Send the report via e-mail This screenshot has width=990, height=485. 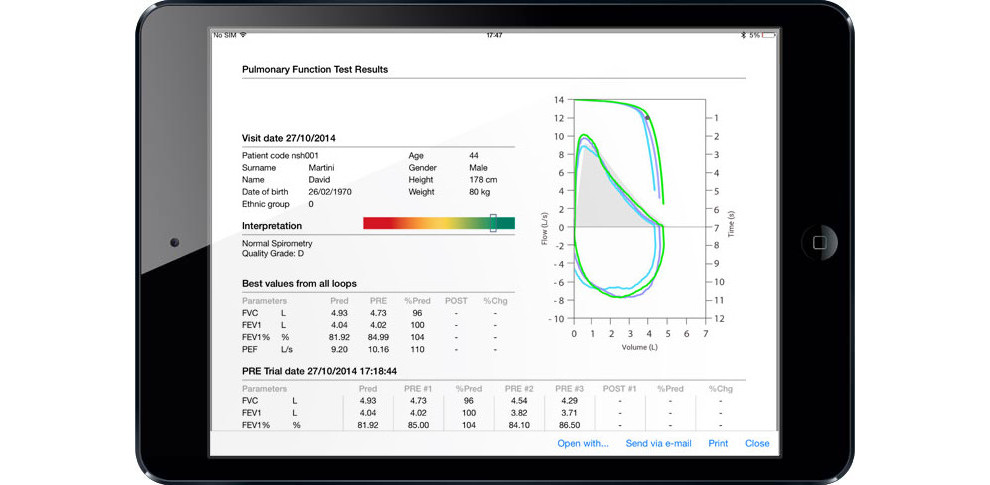pyautogui.click(x=658, y=443)
